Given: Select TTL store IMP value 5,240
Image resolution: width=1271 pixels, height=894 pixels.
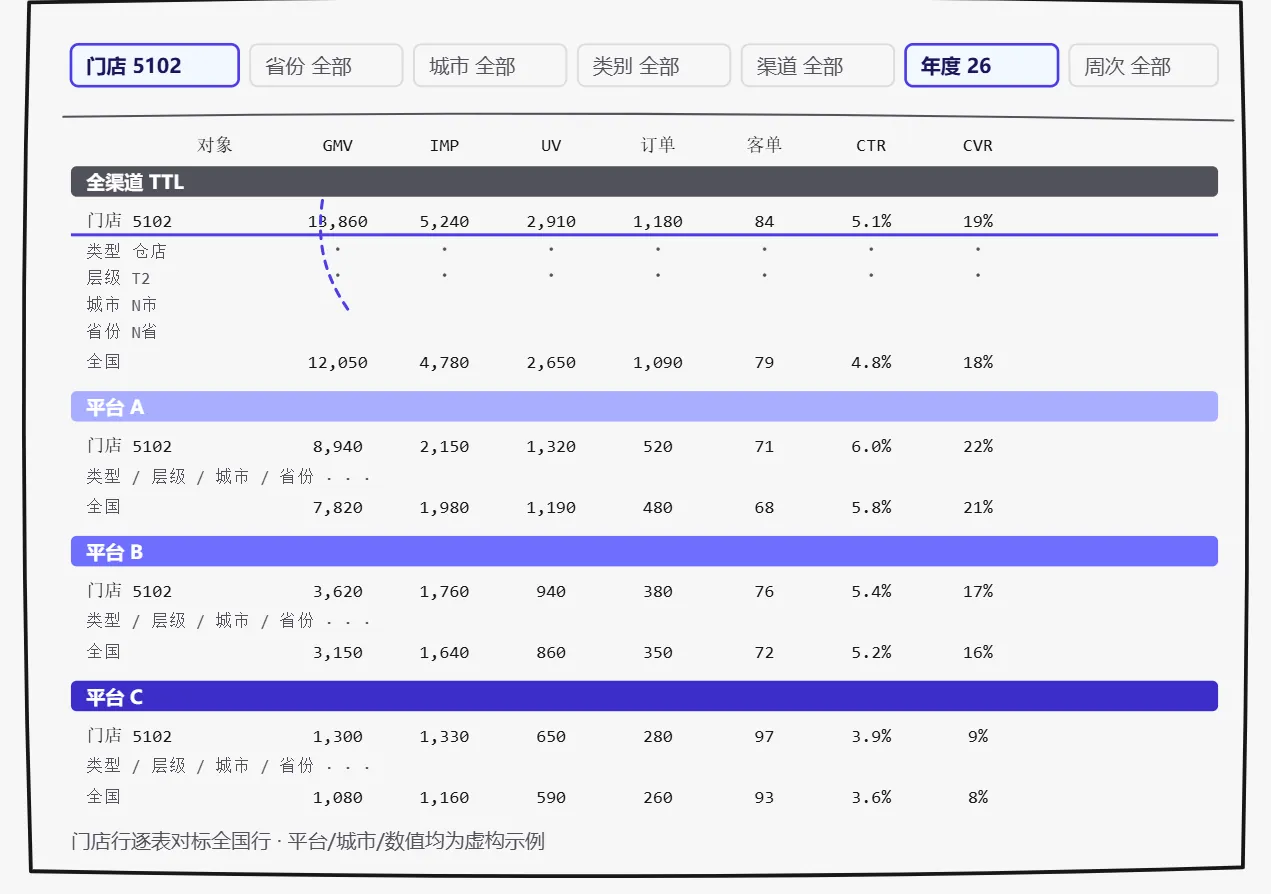Looking at the screenshot, I should coord(444,222).
